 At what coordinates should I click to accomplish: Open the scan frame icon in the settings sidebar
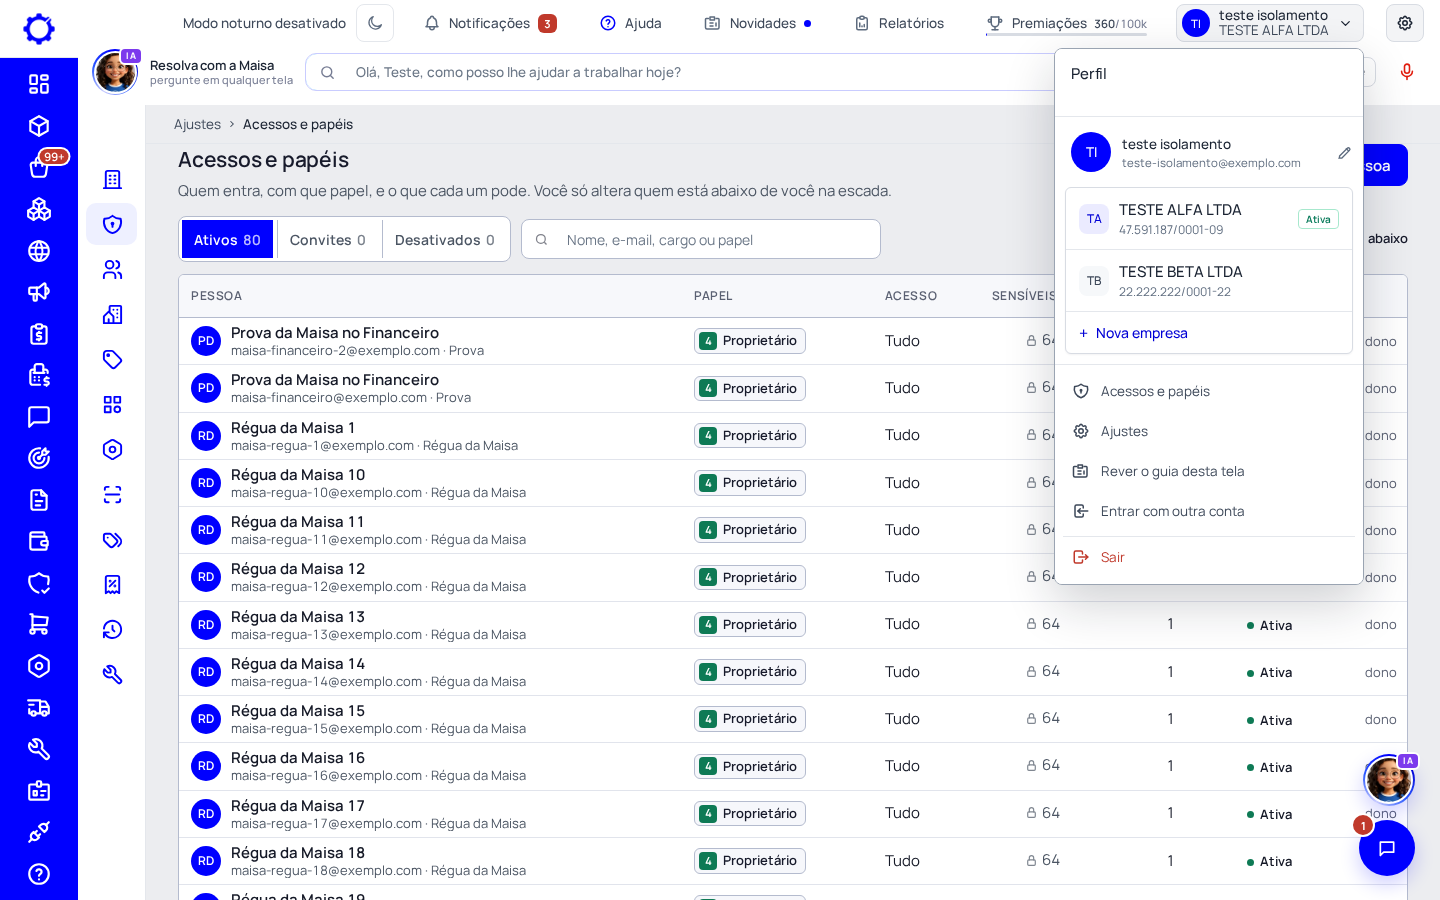coord(112,495)
